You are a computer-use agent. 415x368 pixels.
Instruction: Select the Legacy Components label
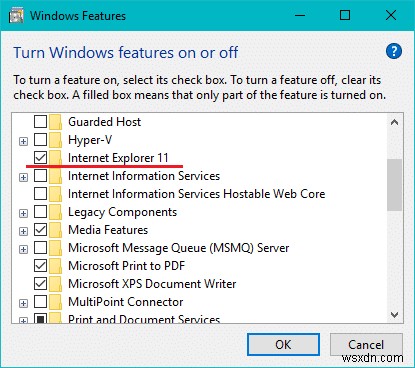123,212
